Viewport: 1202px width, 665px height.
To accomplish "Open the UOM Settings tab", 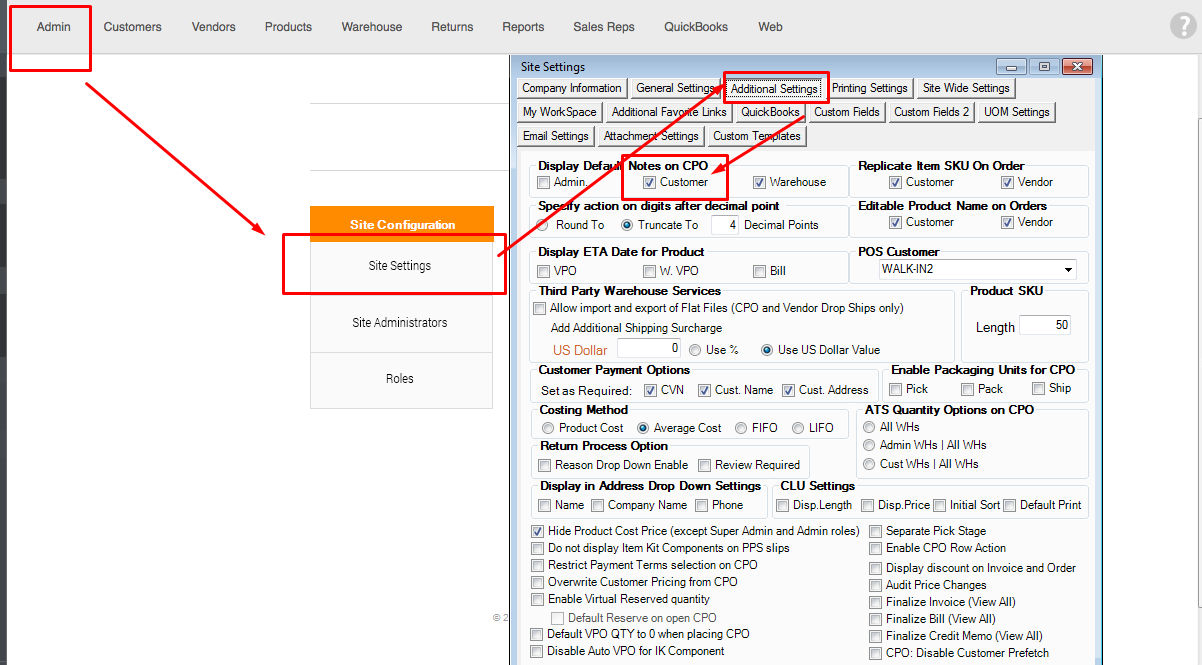I will pyautogui.click(x=1016, y=112).
